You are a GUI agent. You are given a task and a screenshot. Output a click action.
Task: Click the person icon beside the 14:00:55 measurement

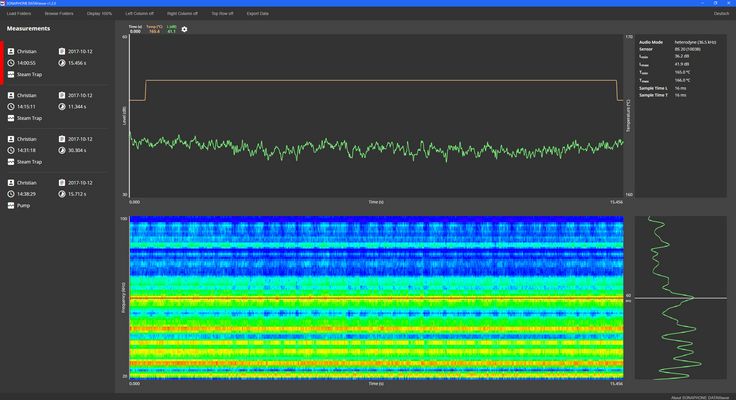[11, 51]
